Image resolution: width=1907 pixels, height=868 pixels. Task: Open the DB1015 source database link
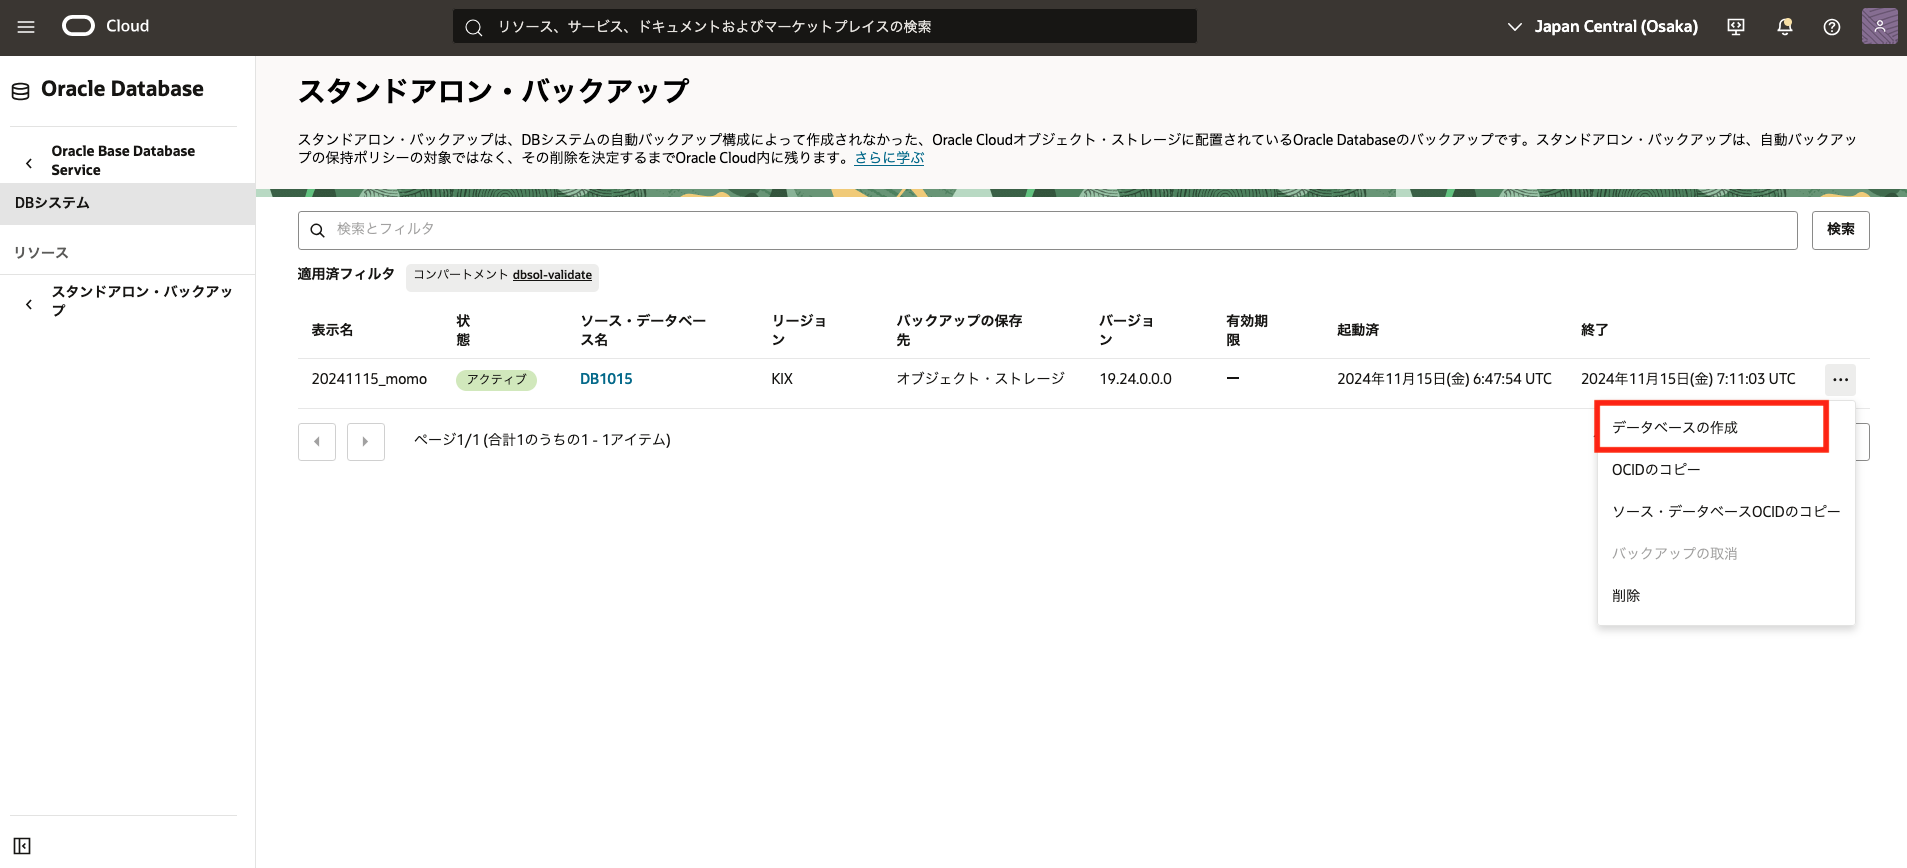(606, 379)
